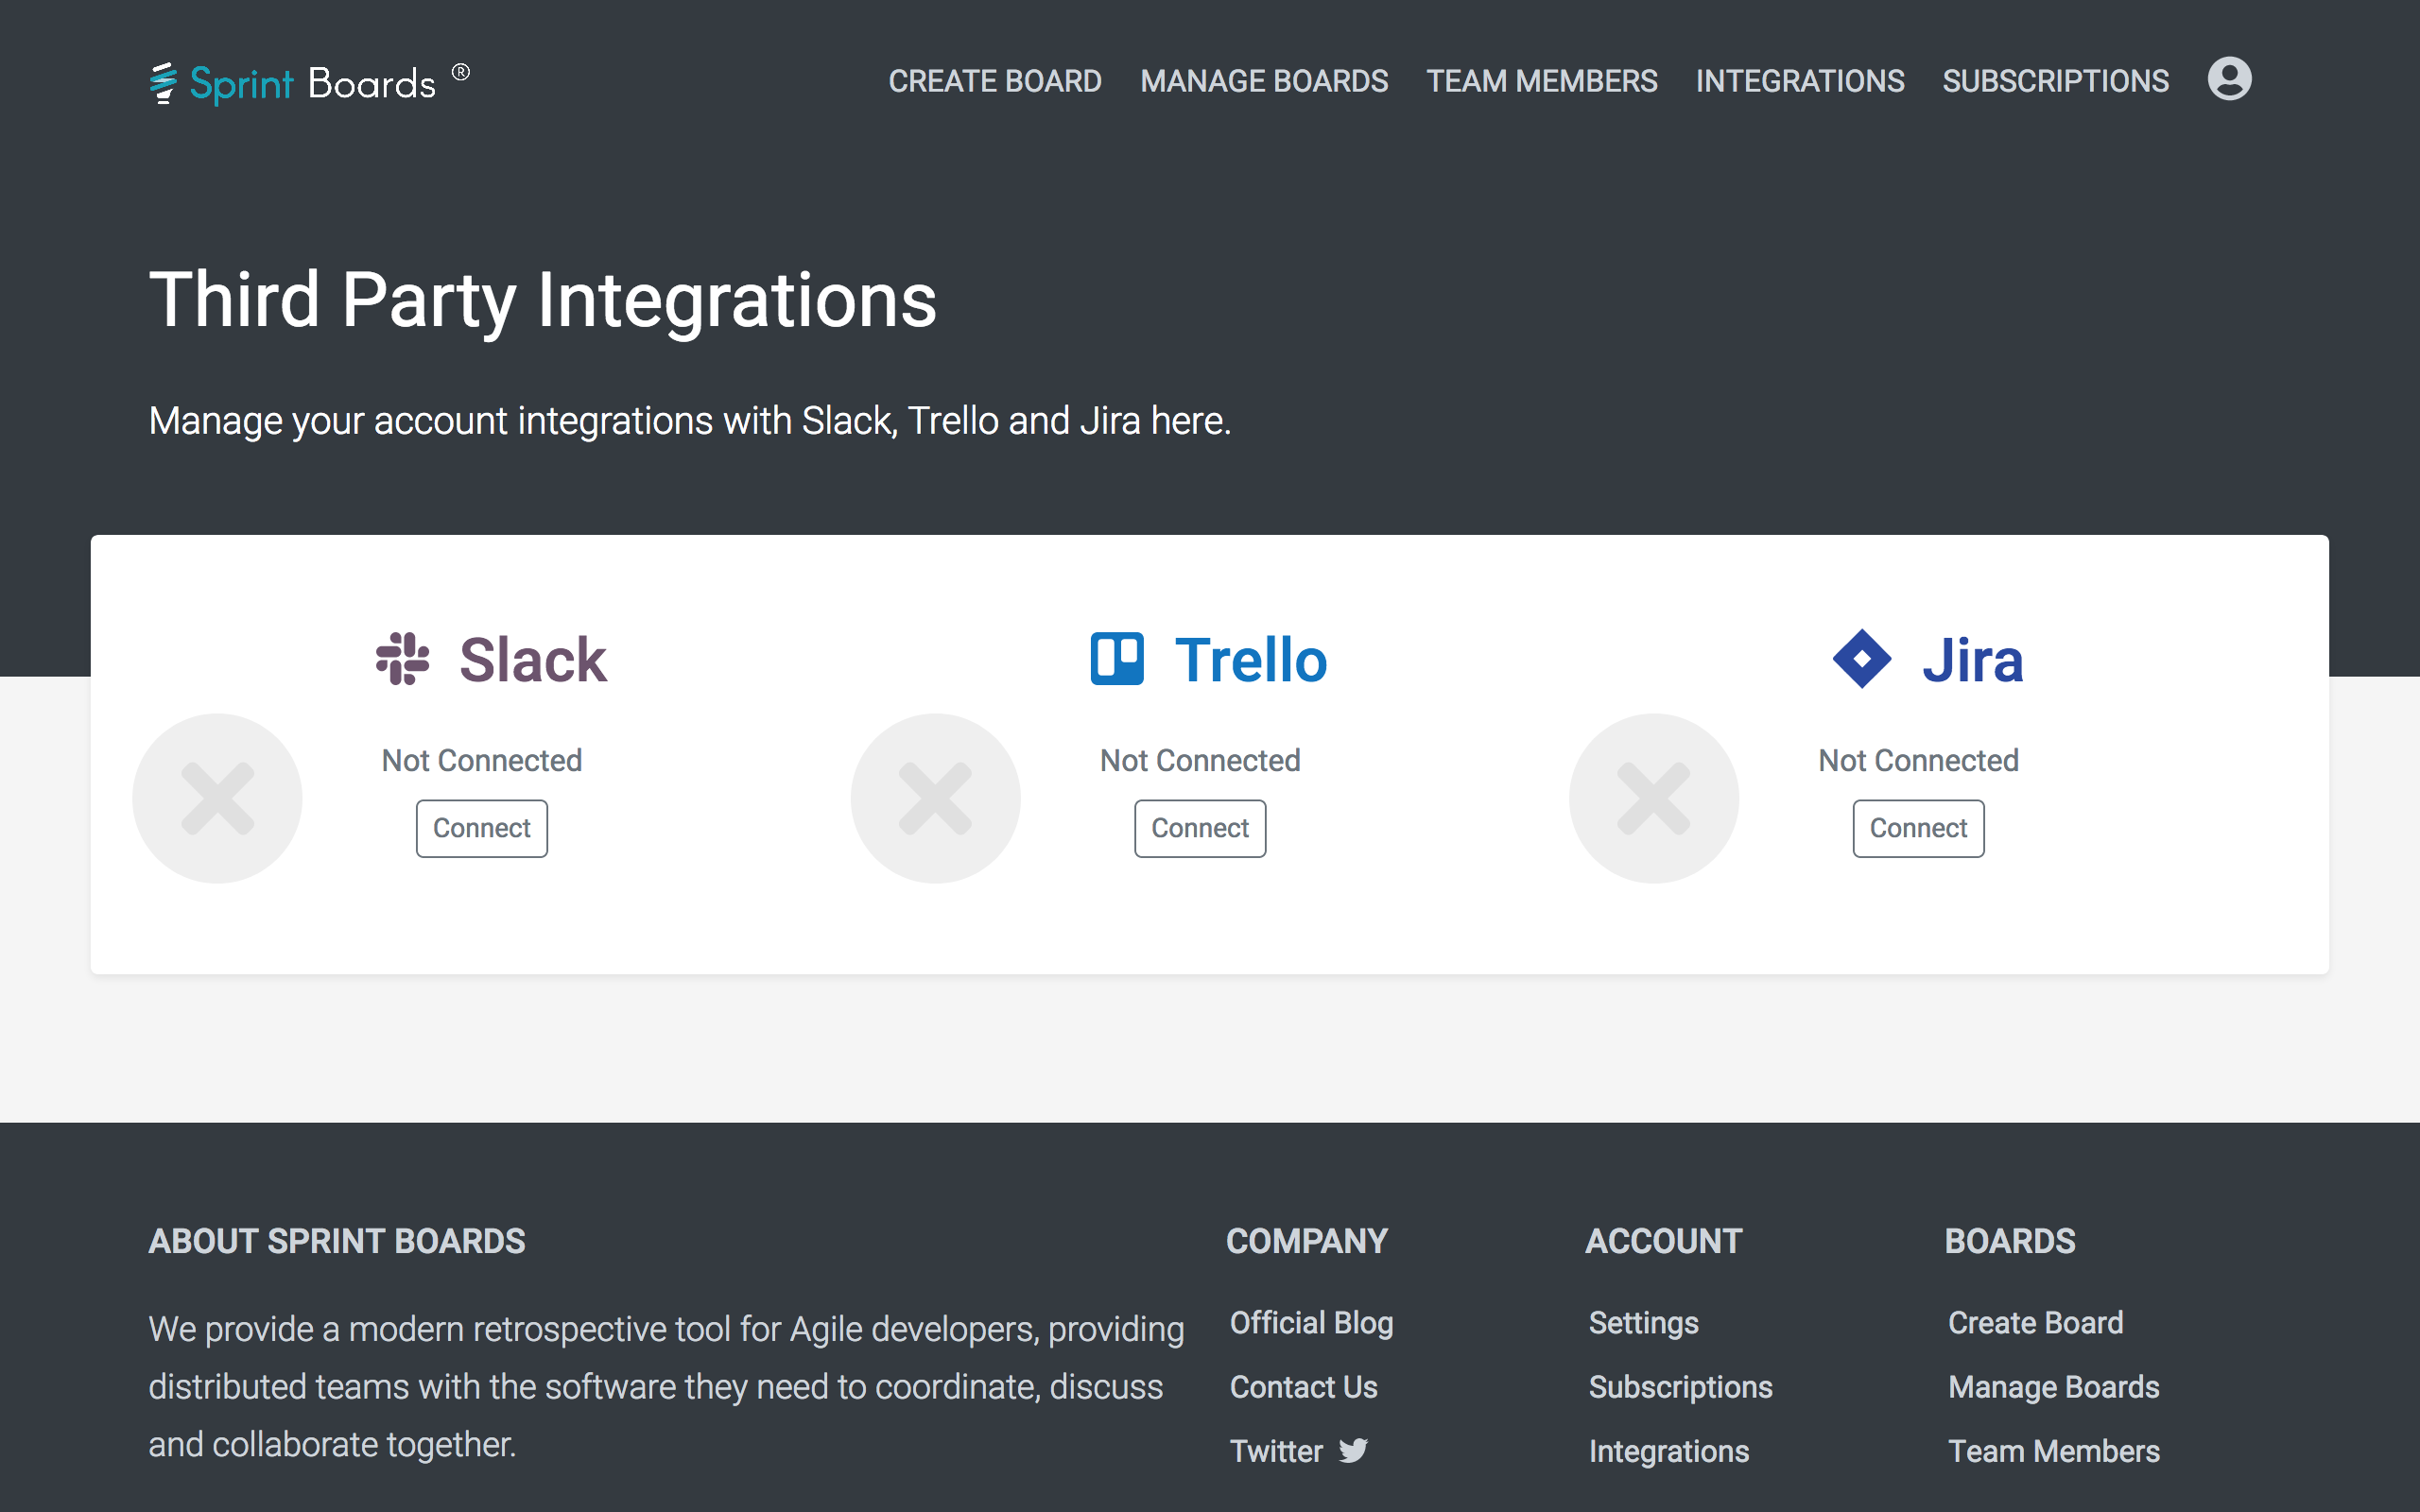Screen dimensions: 2420x1512
Task: Connect the Trello integration
Action: (x=1200, y=828)
